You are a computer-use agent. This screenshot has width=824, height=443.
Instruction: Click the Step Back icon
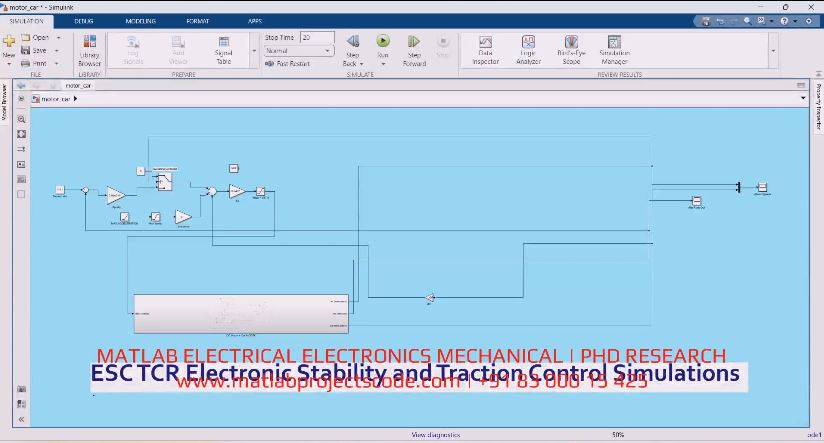coord(353,48)
